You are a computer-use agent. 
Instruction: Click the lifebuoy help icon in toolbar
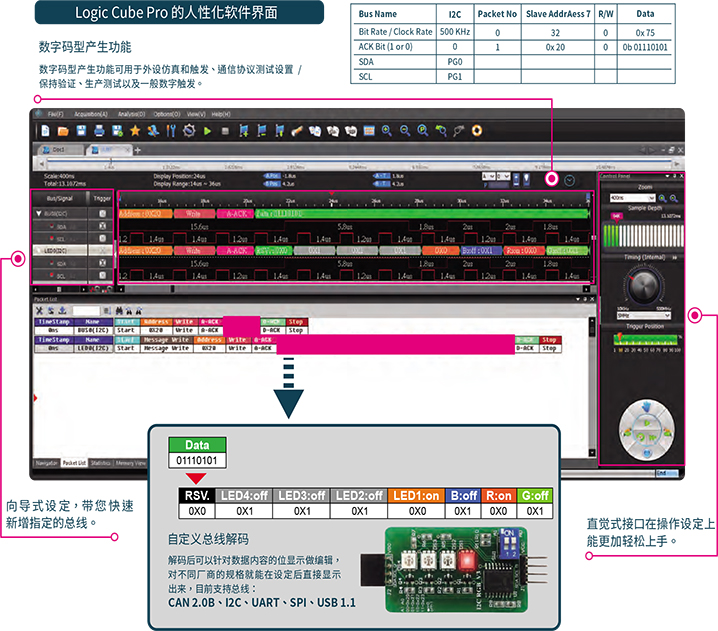(477, 131)
